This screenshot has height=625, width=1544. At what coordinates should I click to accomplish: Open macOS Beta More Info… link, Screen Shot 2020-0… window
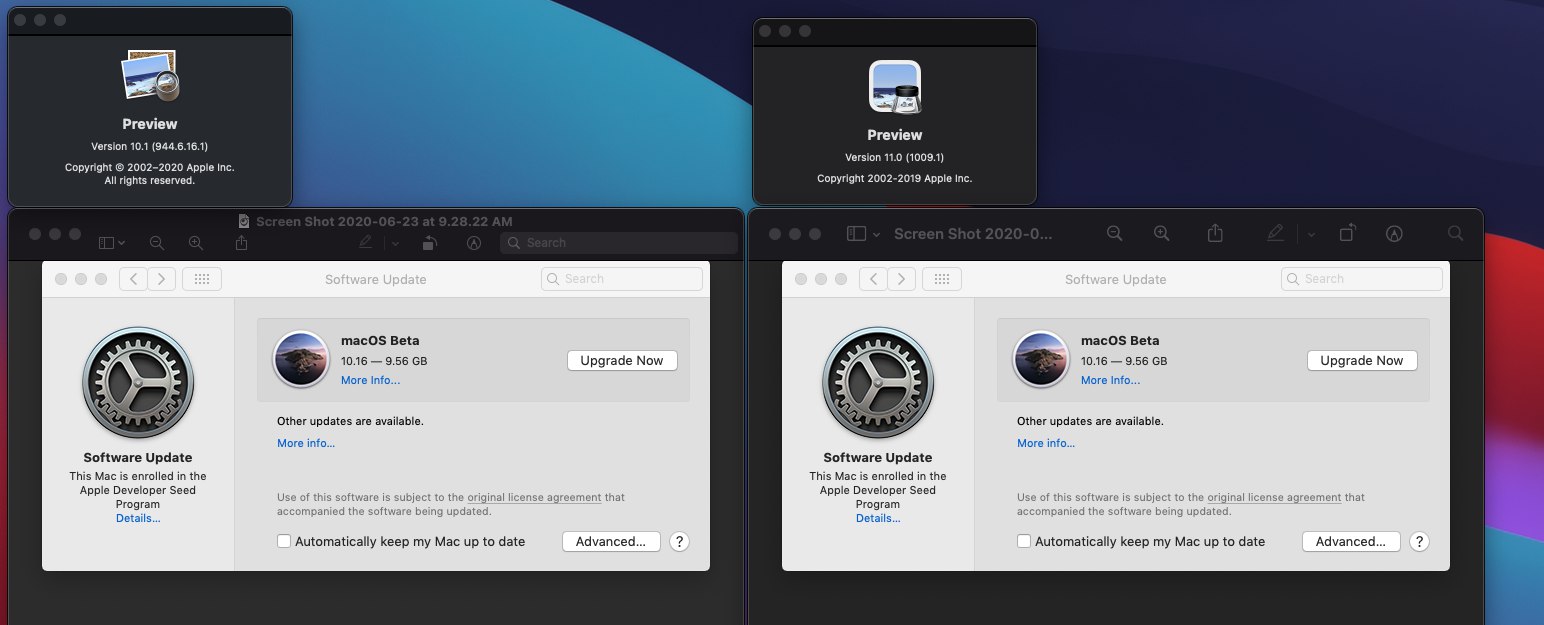(x=1110, y=380)
